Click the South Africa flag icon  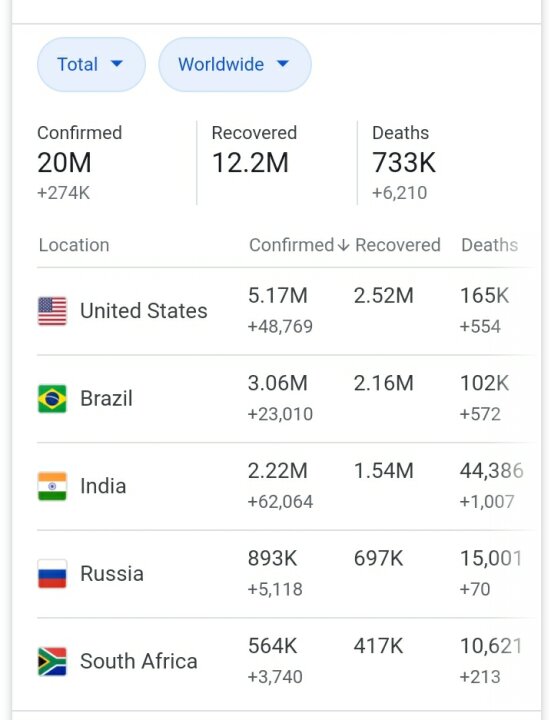(x=52, y=661)
